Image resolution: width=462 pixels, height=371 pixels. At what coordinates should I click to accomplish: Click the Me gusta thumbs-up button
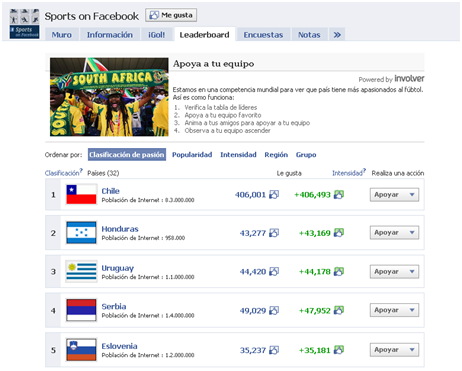tap(171, 15)
